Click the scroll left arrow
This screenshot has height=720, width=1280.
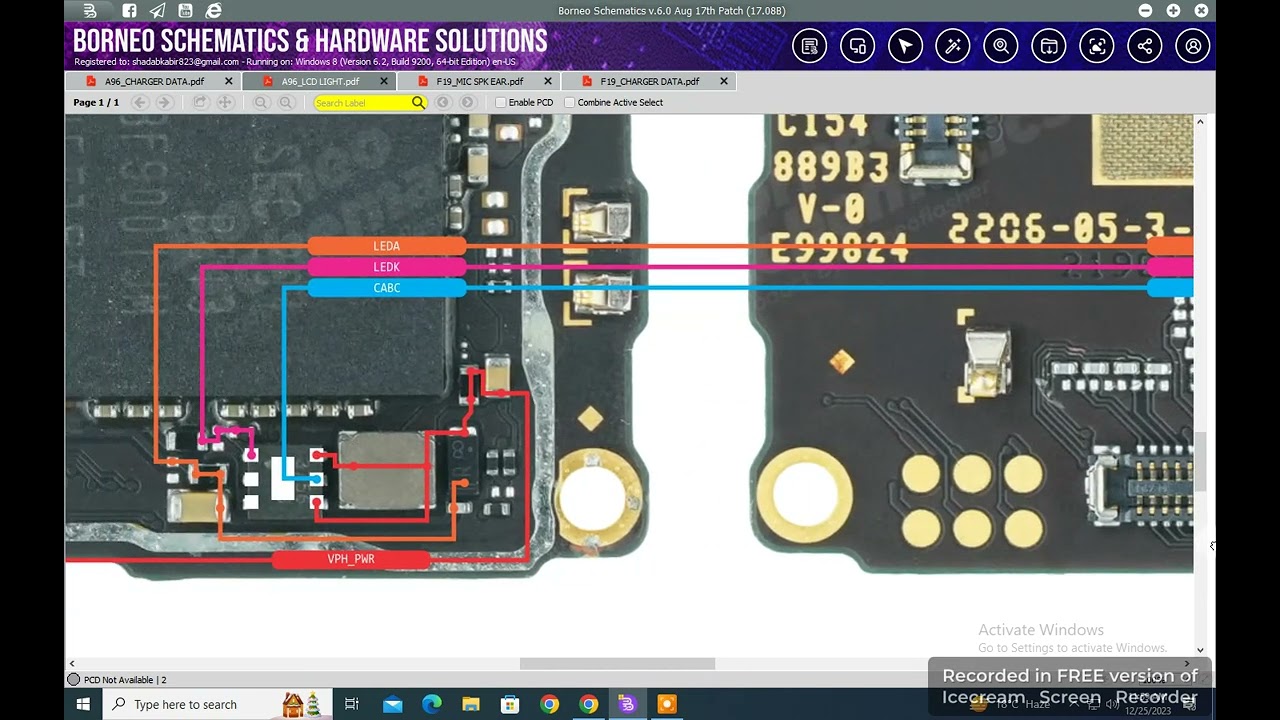(71, 664)
